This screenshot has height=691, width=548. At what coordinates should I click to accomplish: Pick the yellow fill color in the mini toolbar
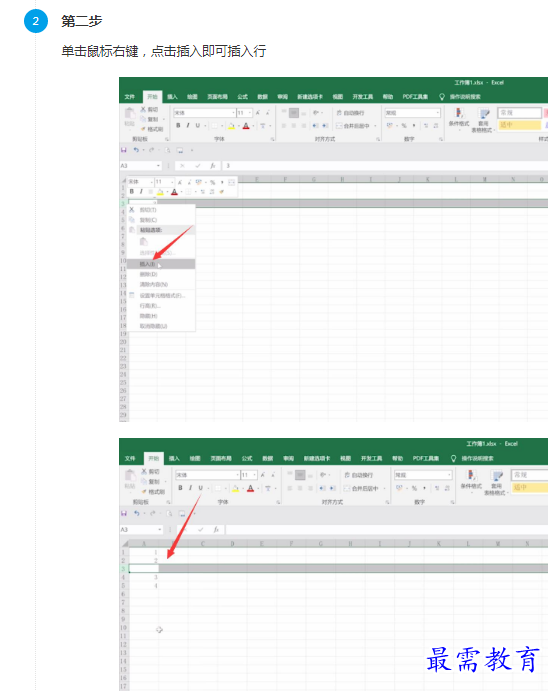coord(160,192)
